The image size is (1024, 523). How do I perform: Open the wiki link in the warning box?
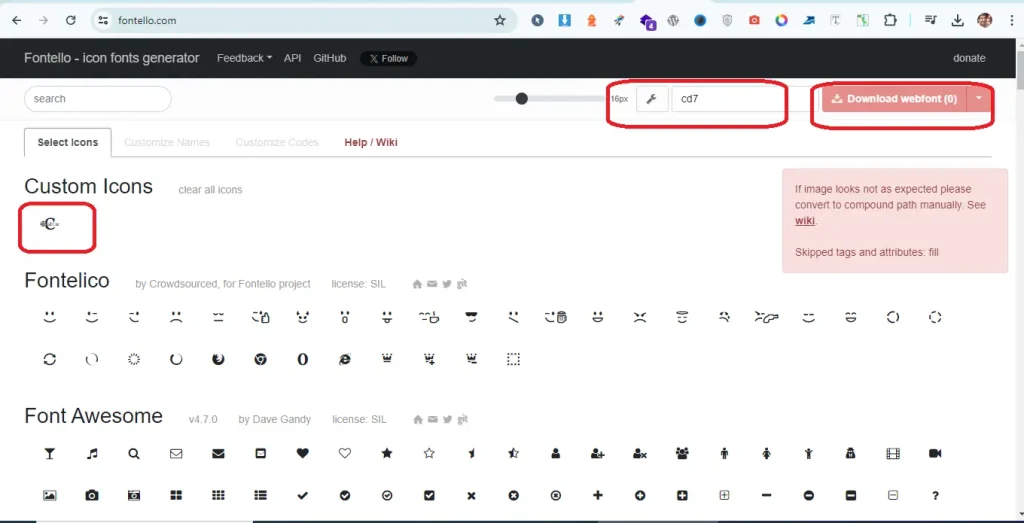click(805, 221)
